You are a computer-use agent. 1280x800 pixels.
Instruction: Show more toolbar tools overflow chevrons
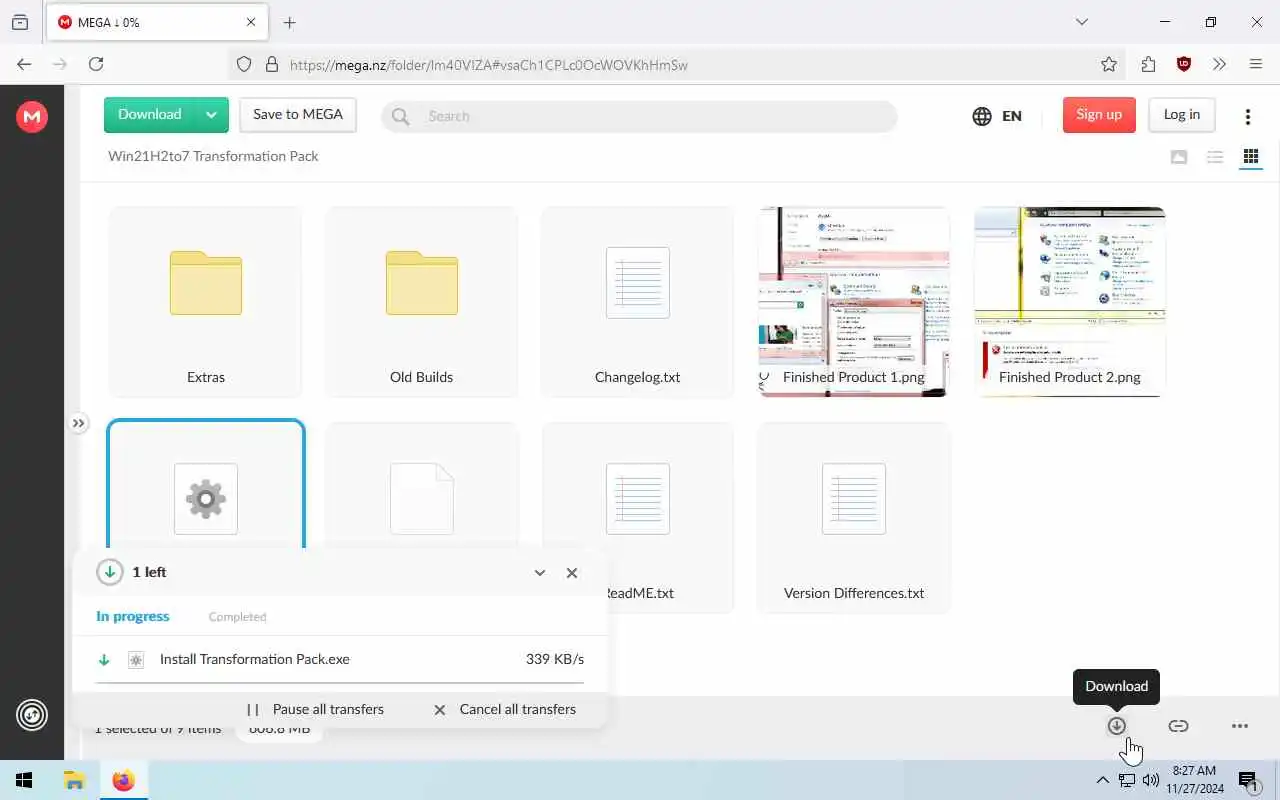(x=1219, y=64)
